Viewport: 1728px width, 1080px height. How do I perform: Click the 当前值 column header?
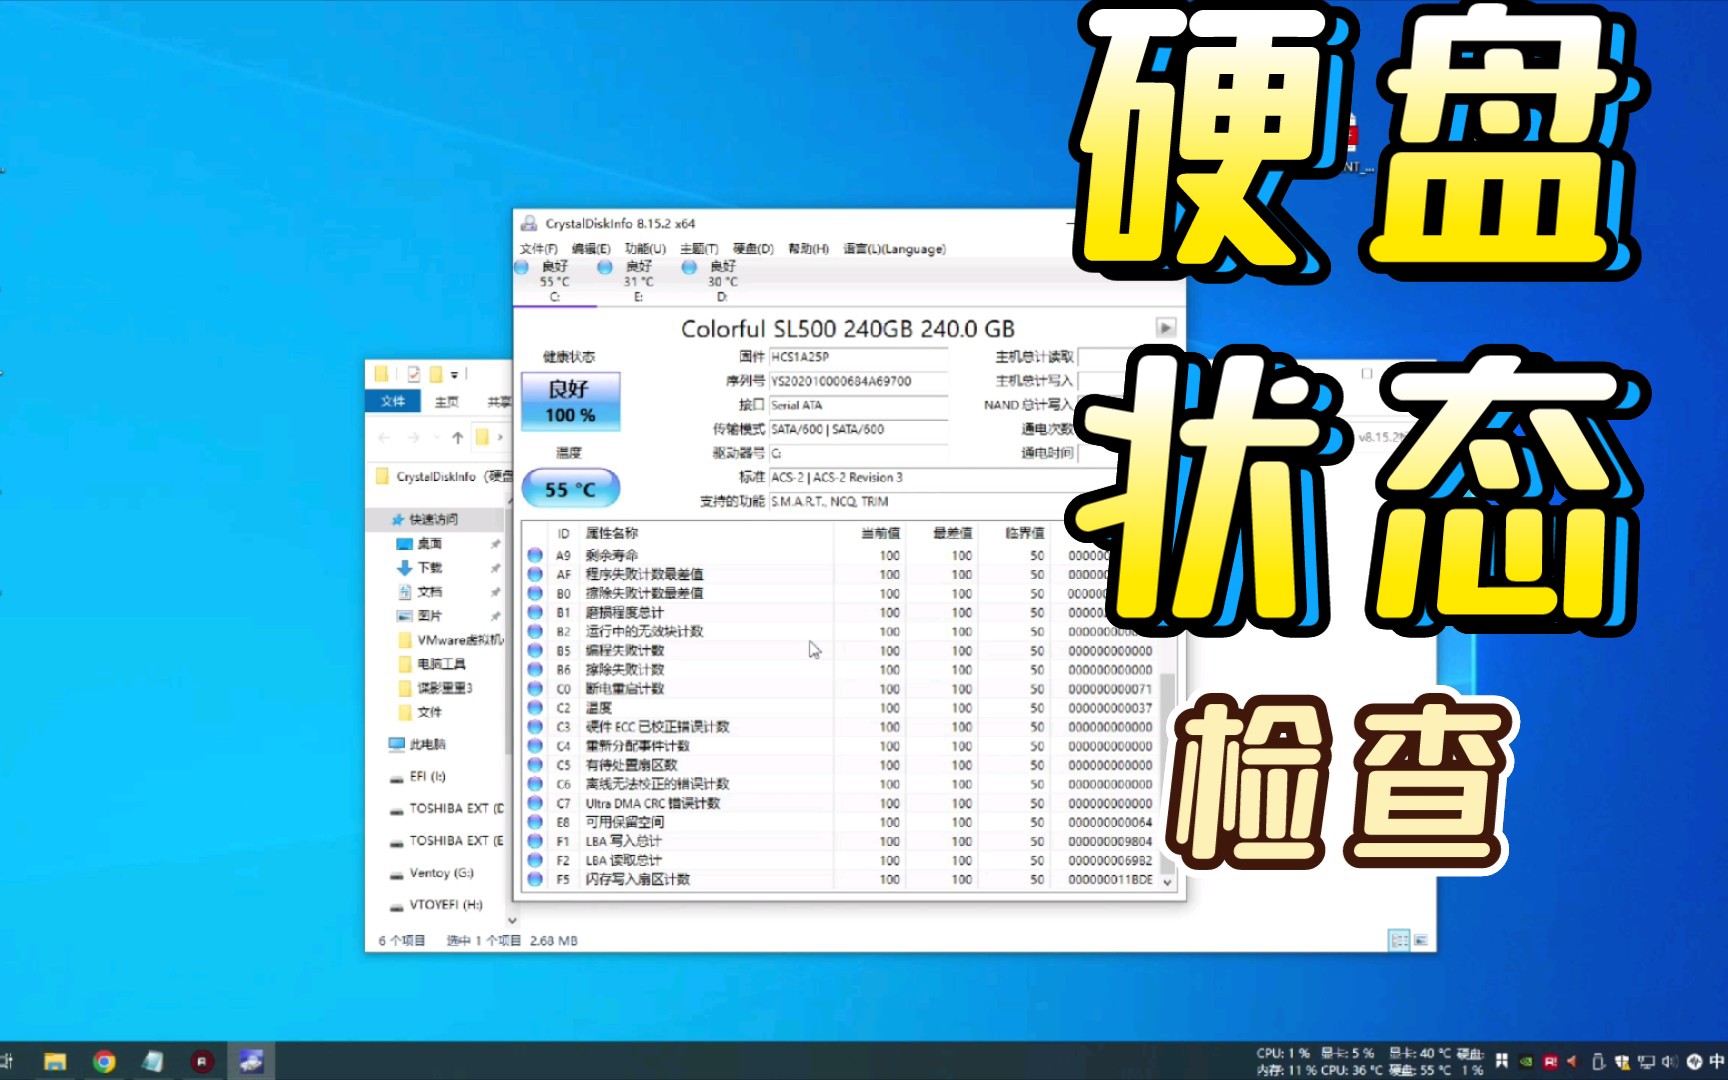[x=870, y=533]
